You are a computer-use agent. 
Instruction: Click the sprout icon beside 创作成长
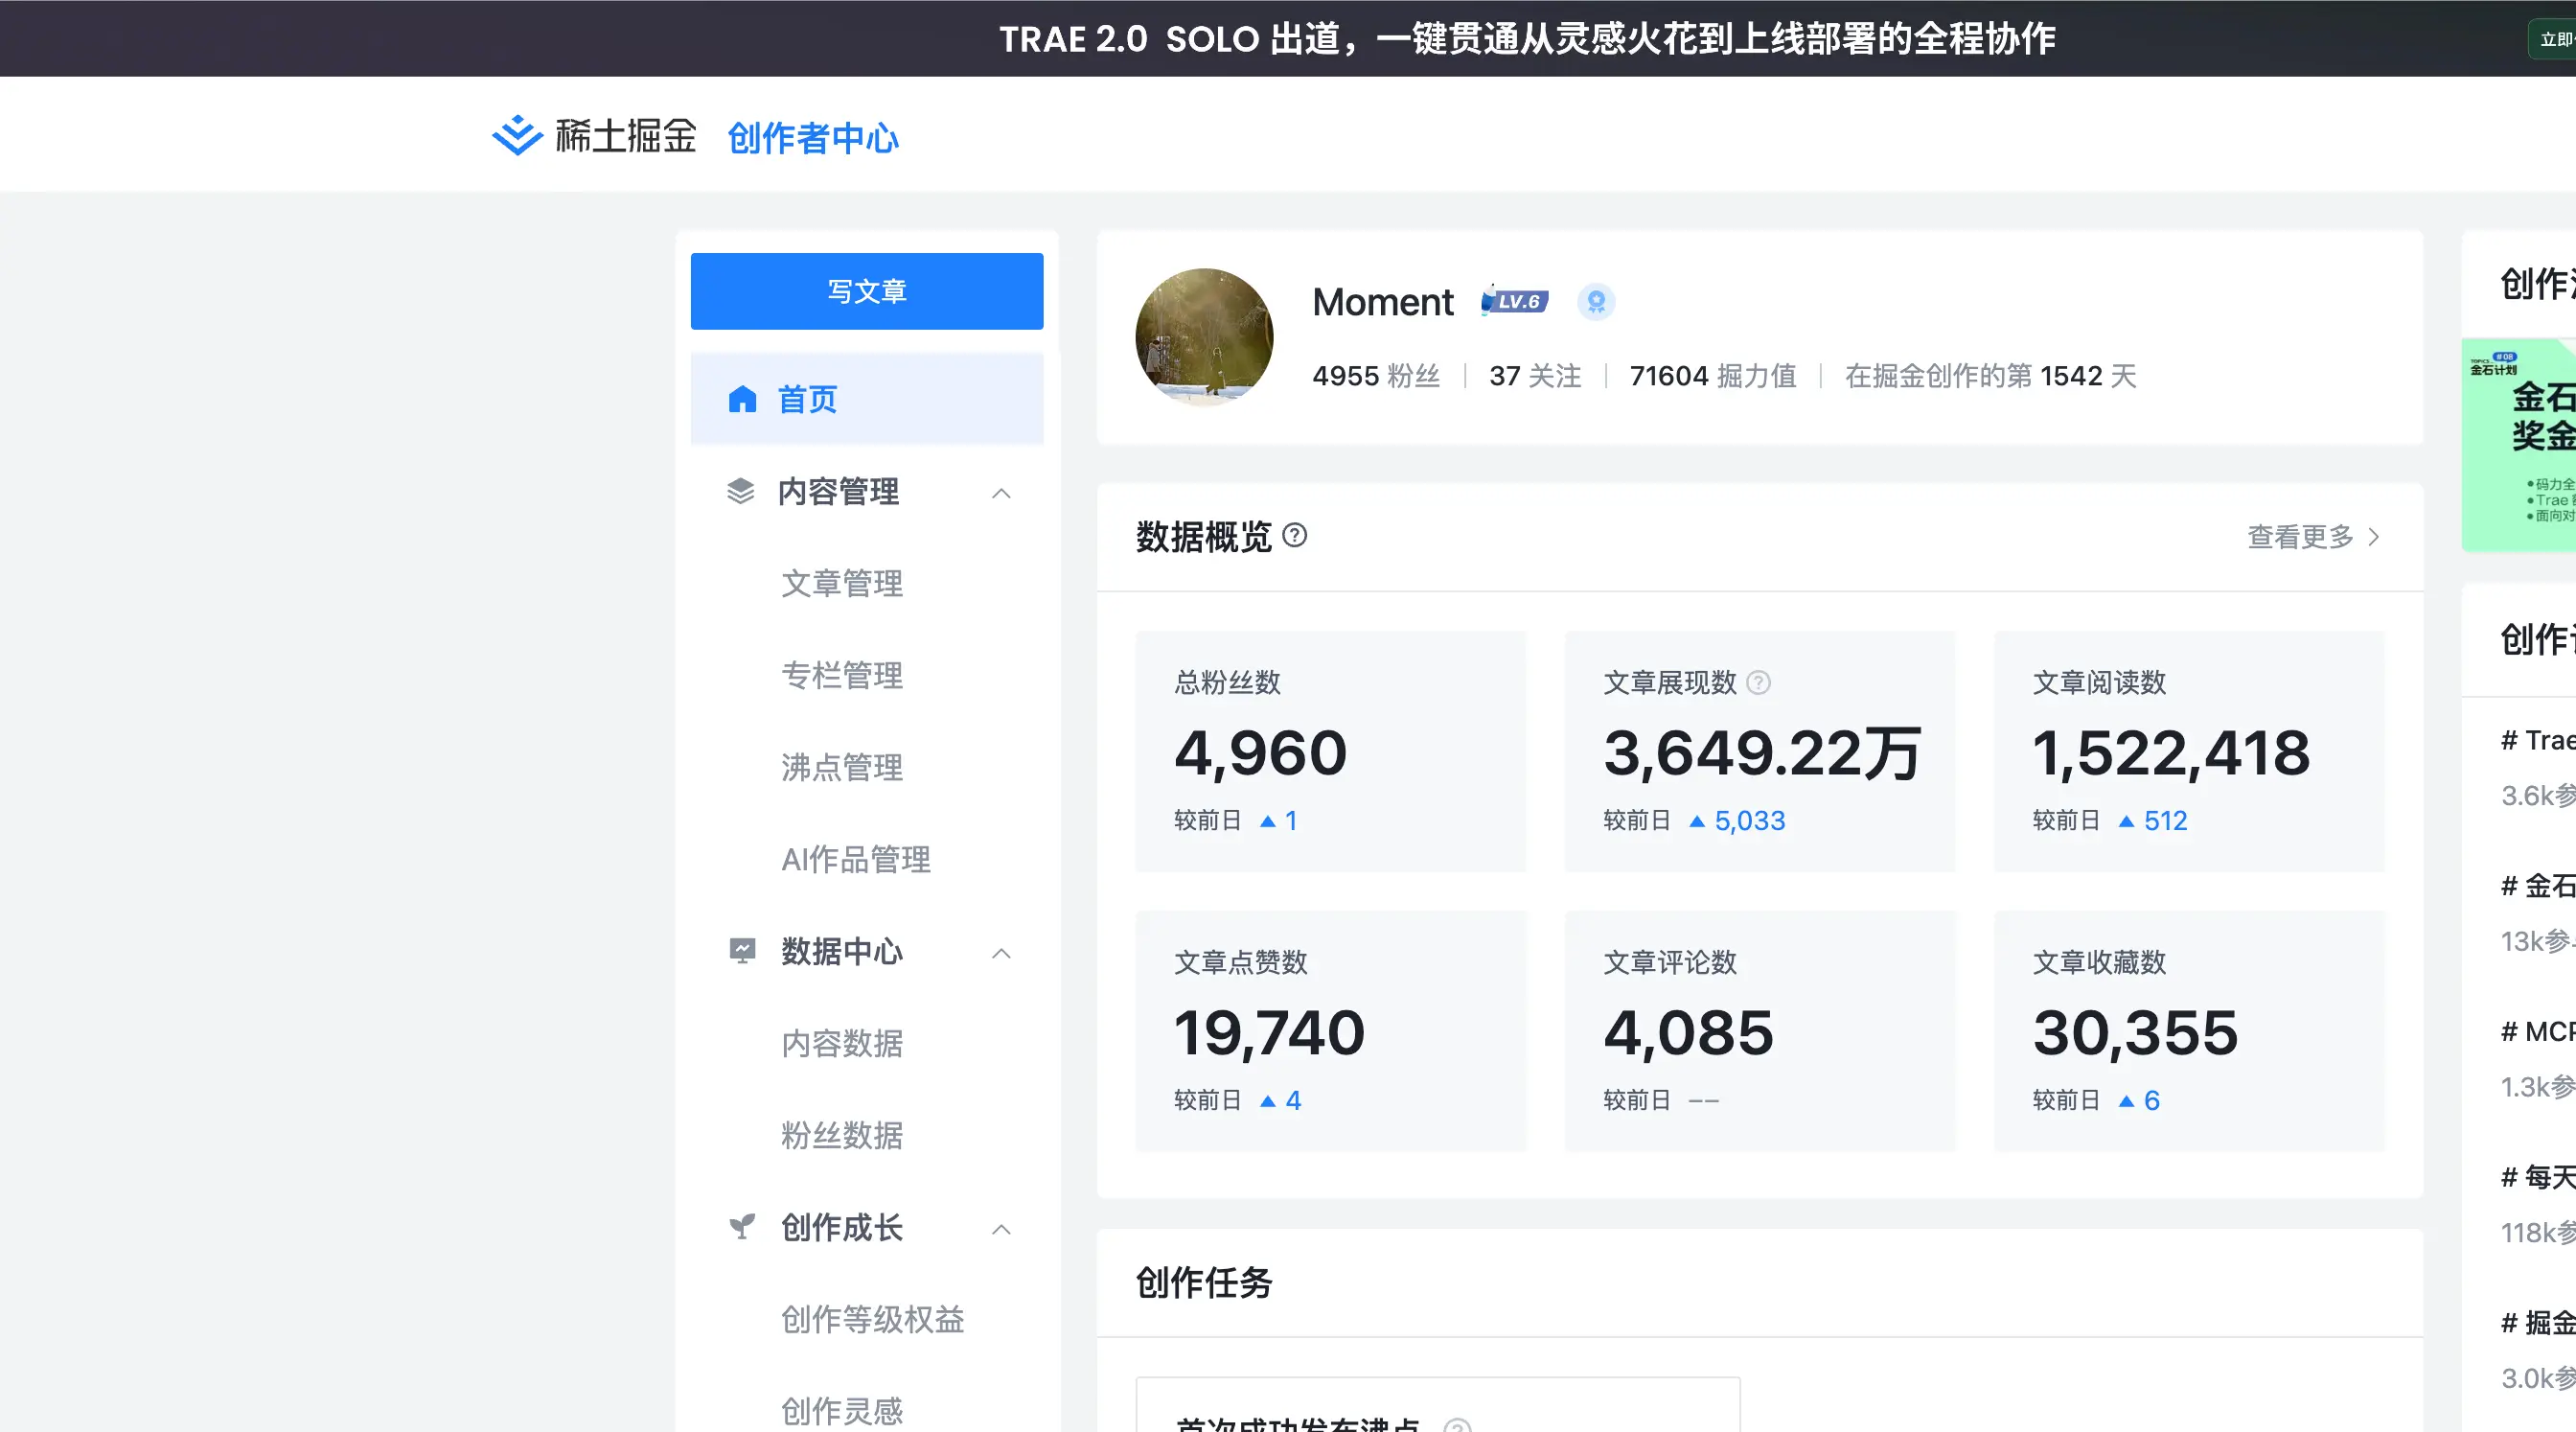click(x=742, y=1226)
